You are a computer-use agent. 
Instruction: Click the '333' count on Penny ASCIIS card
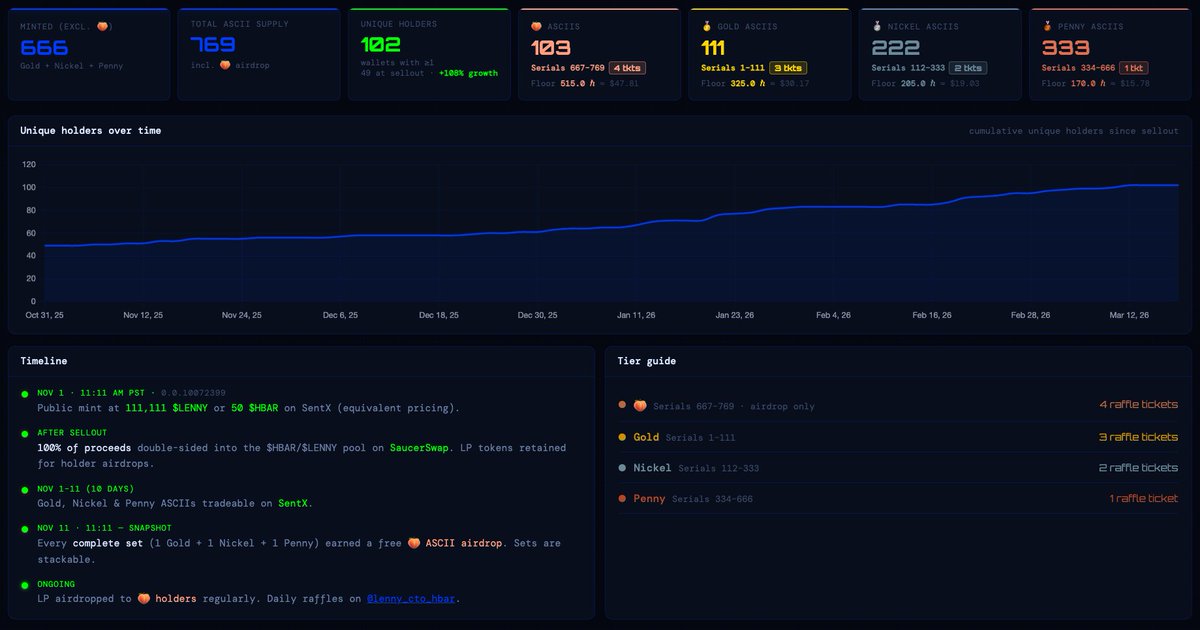[1066, 47]
